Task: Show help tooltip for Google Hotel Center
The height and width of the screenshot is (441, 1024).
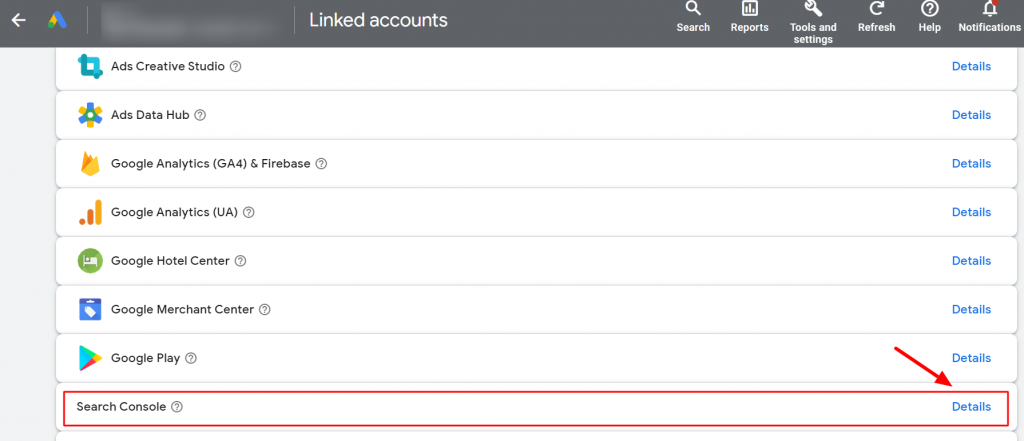Action: coord(240,261)
